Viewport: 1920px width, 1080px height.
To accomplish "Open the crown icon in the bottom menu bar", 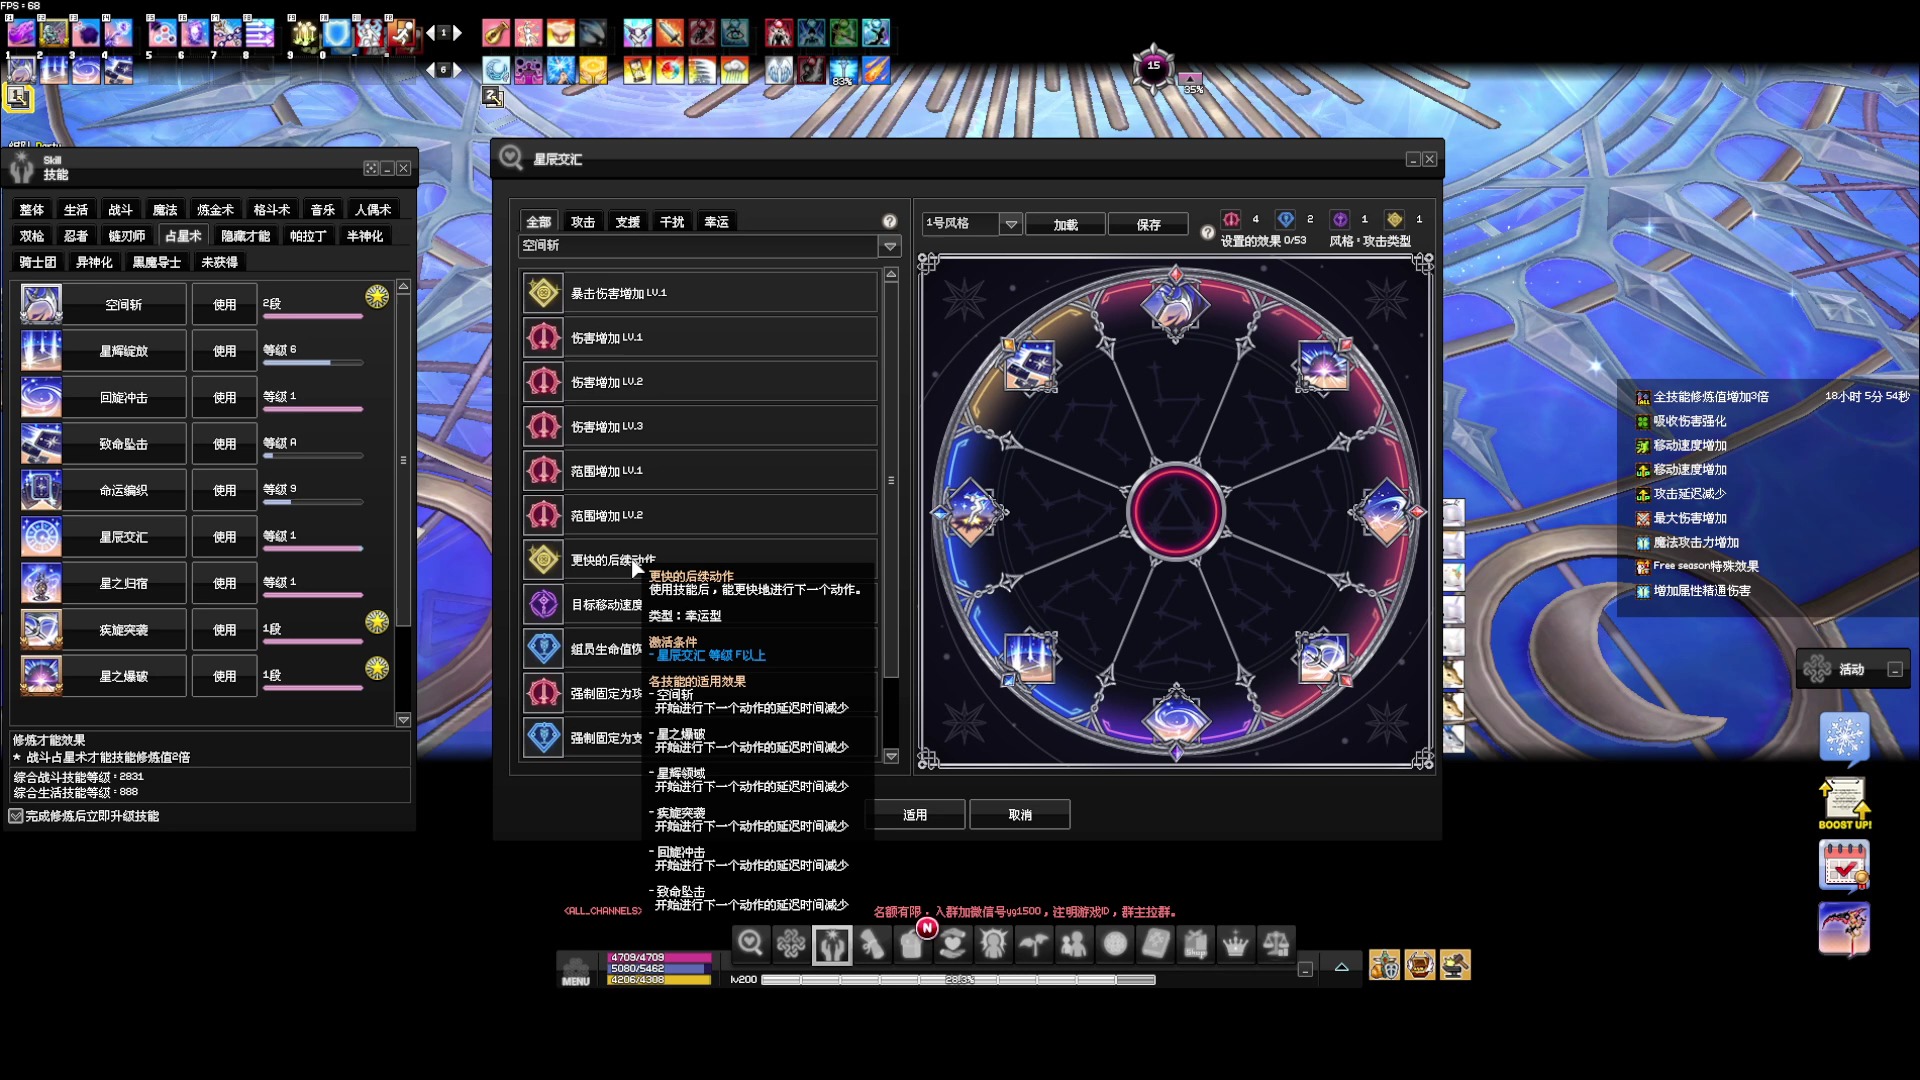I will pos(1236,943).
